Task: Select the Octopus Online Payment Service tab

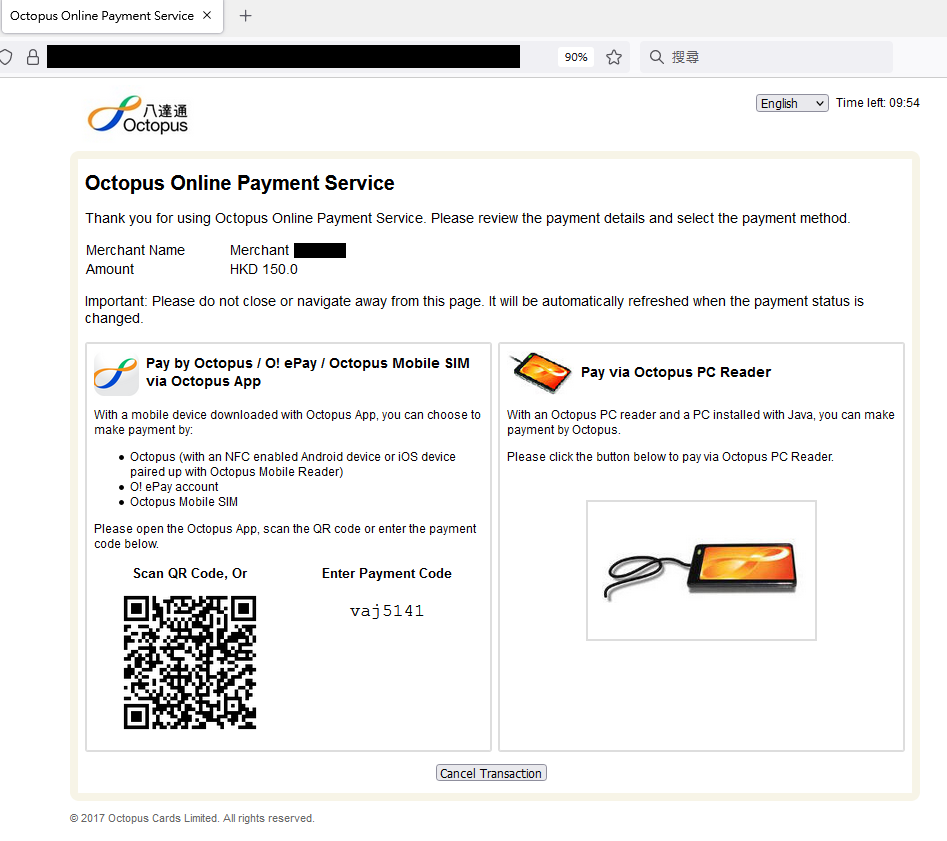Action: pos(112,16)
